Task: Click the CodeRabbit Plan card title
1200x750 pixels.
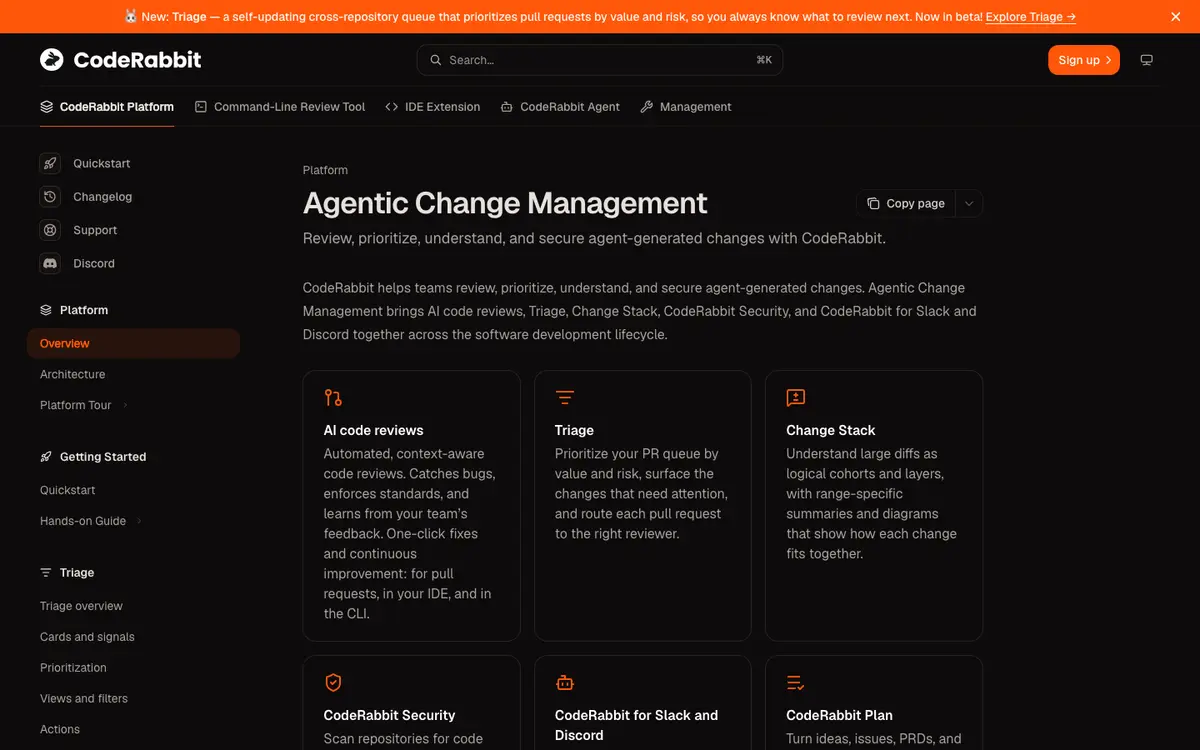Action: pyautogui.click(x=839, y=715)
